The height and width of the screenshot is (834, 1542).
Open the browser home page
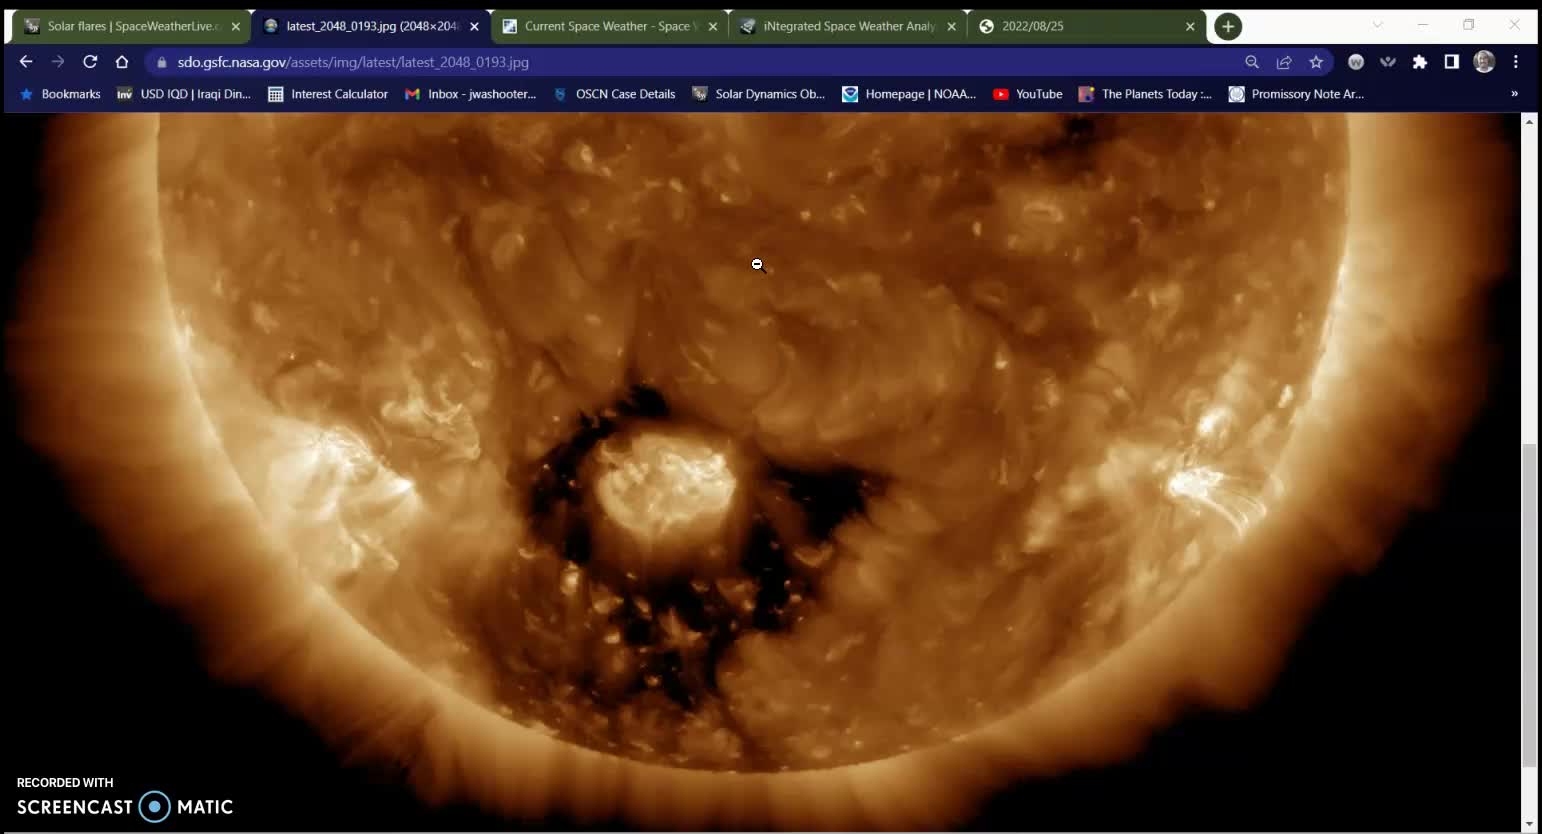click(x=122, y=62)
